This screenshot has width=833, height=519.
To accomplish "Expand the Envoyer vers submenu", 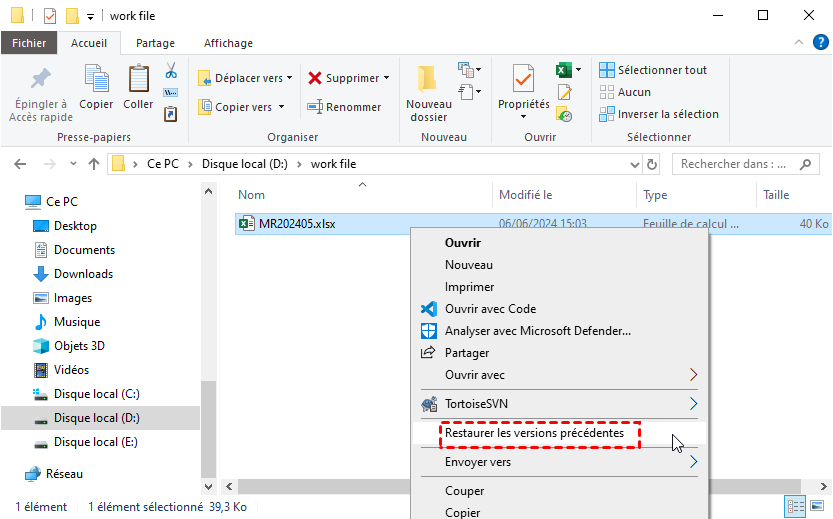I will click(560, 462).
